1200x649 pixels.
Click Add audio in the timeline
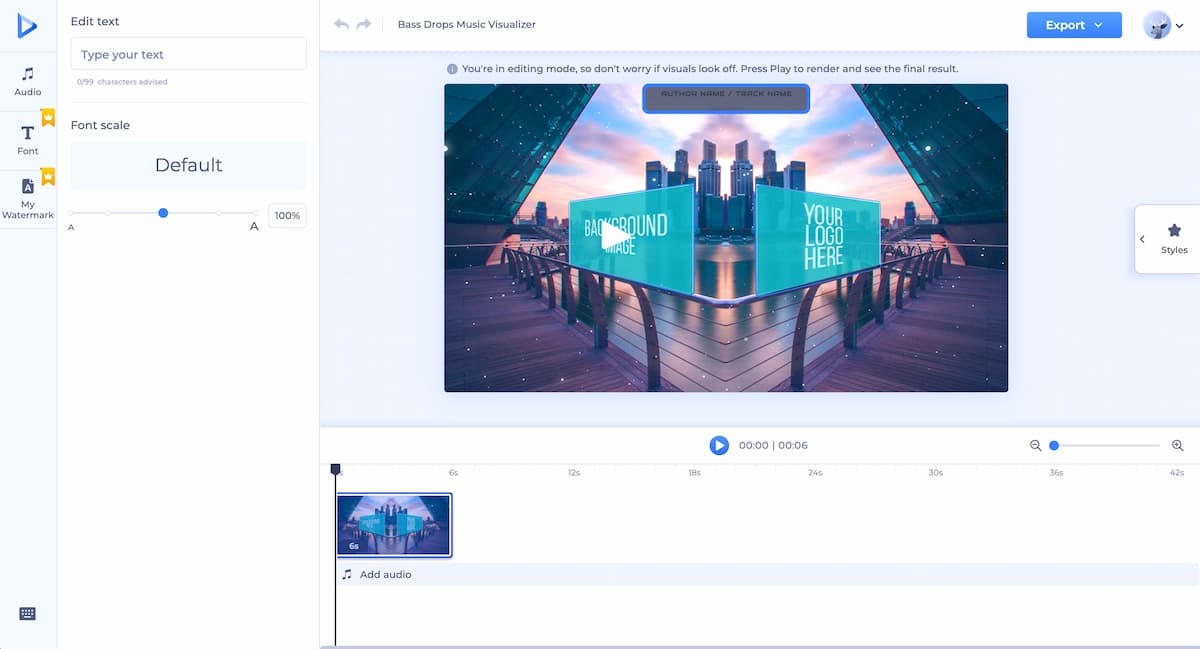pos(385,574)
